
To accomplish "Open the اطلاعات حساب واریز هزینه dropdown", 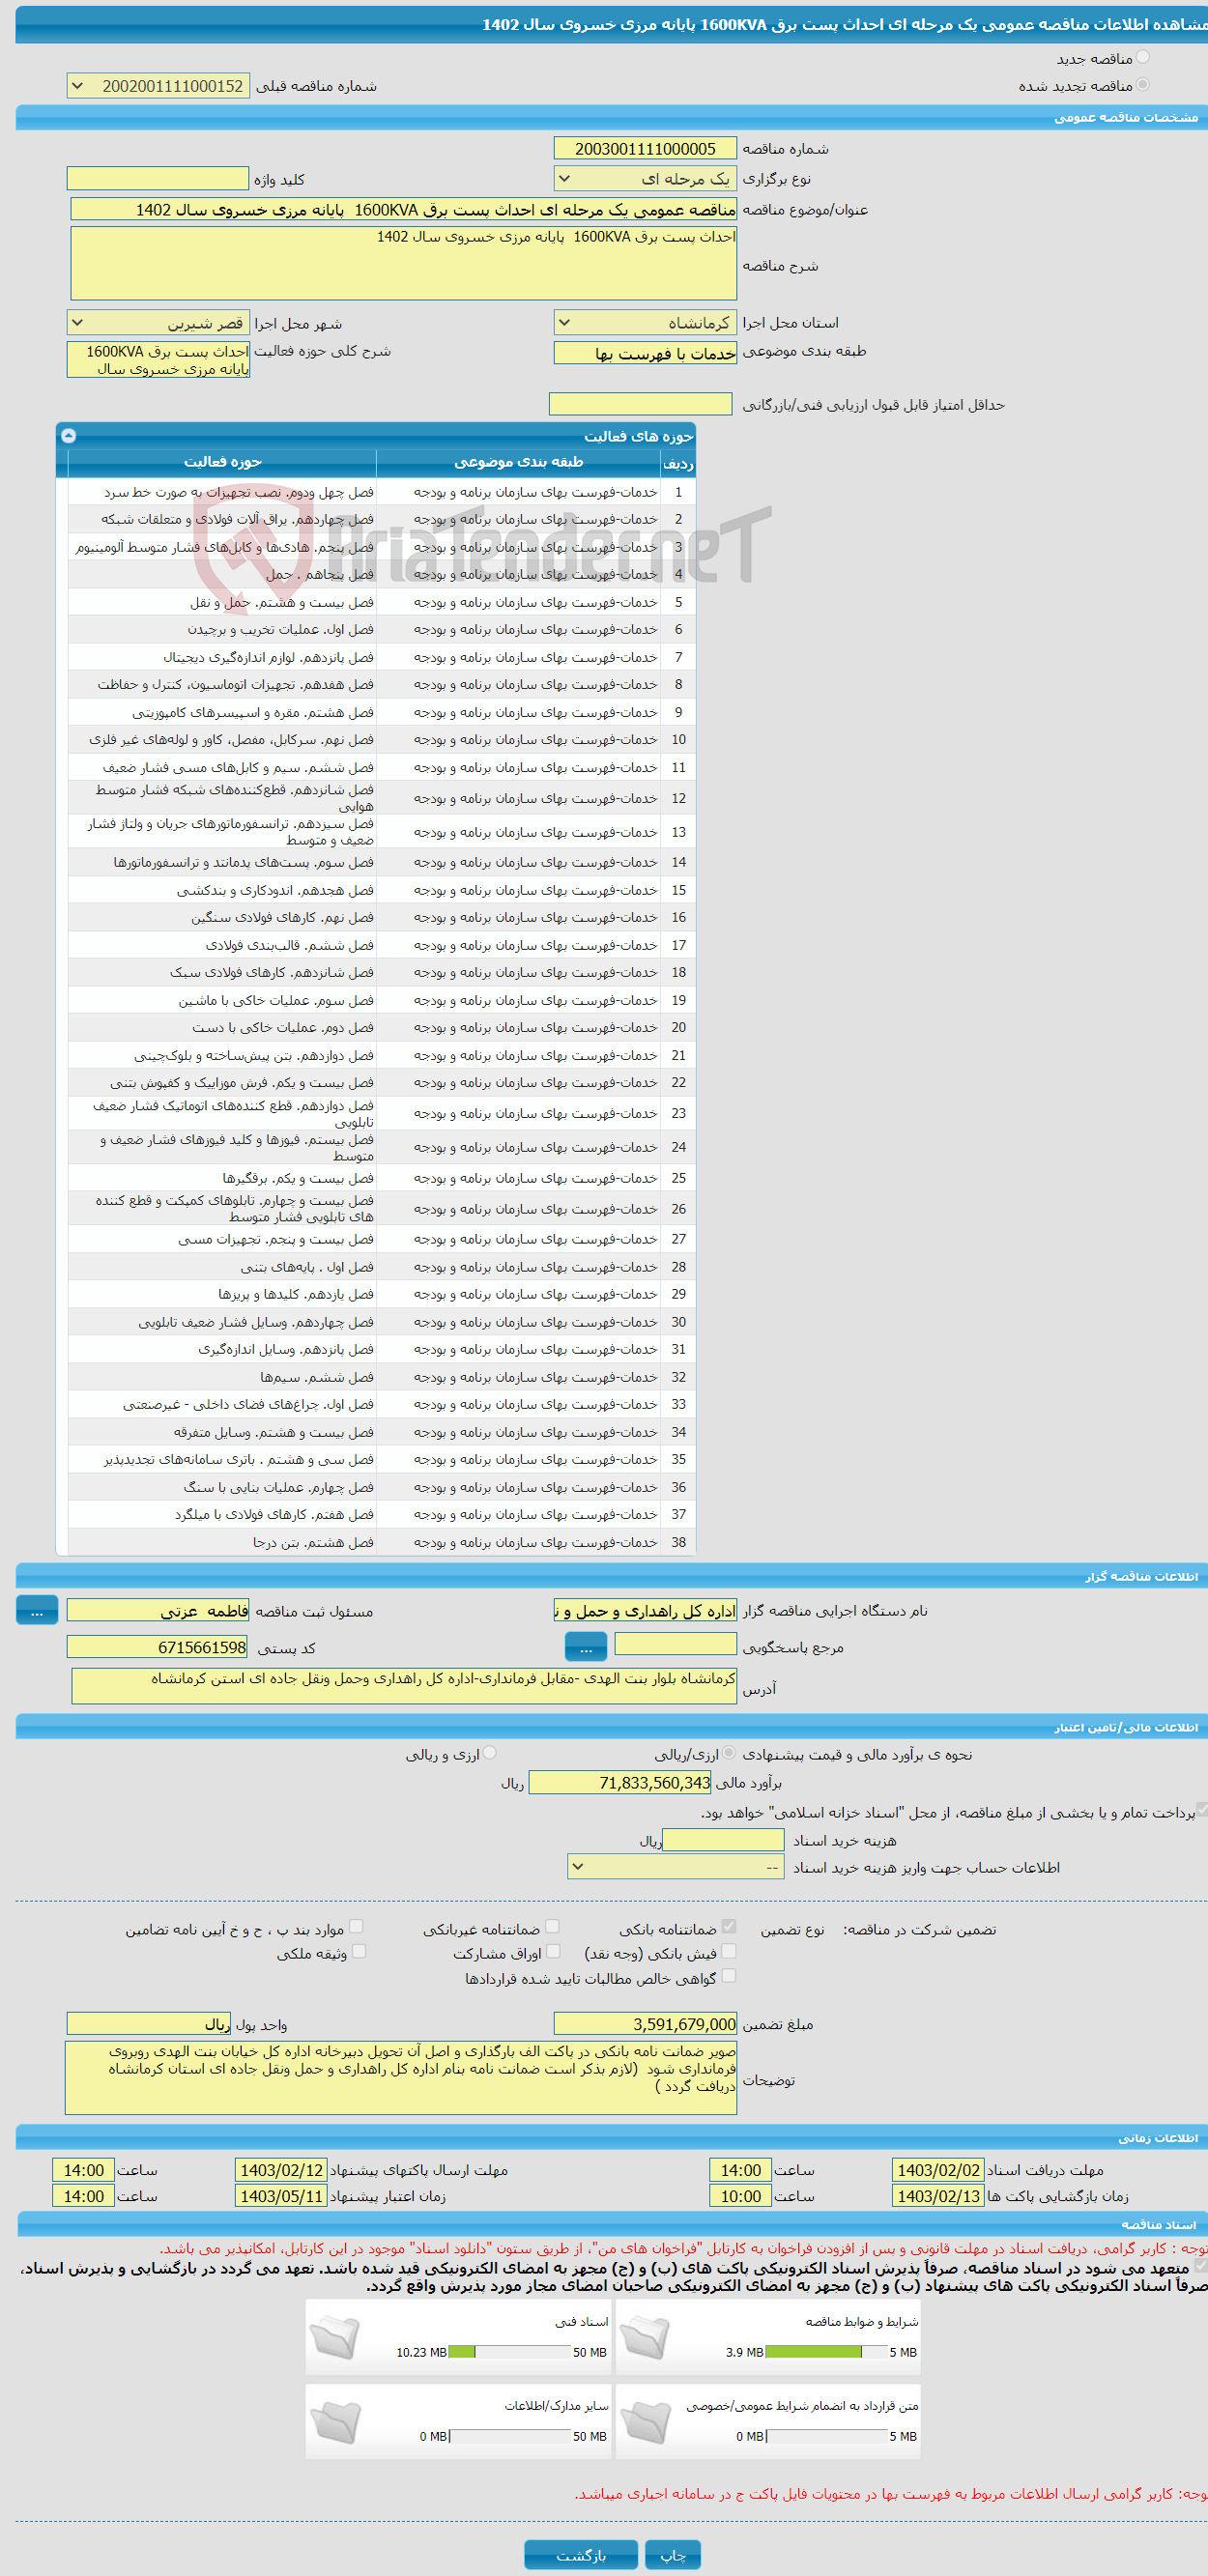I will pyautogui.click(x=676, y=1867).
